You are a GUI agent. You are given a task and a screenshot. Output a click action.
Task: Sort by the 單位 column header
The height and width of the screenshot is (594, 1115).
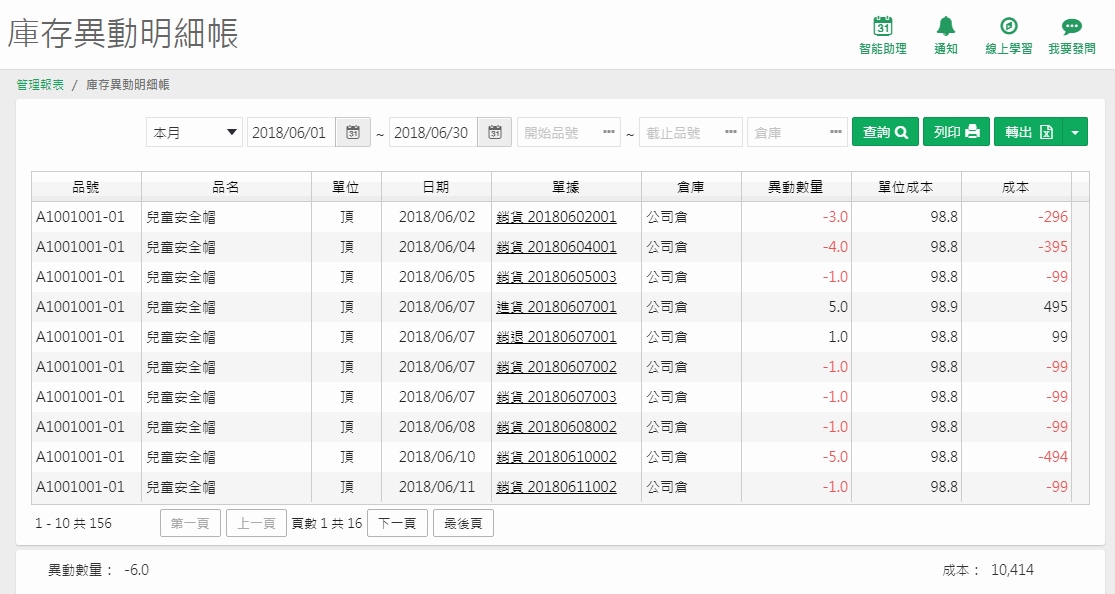346,187
